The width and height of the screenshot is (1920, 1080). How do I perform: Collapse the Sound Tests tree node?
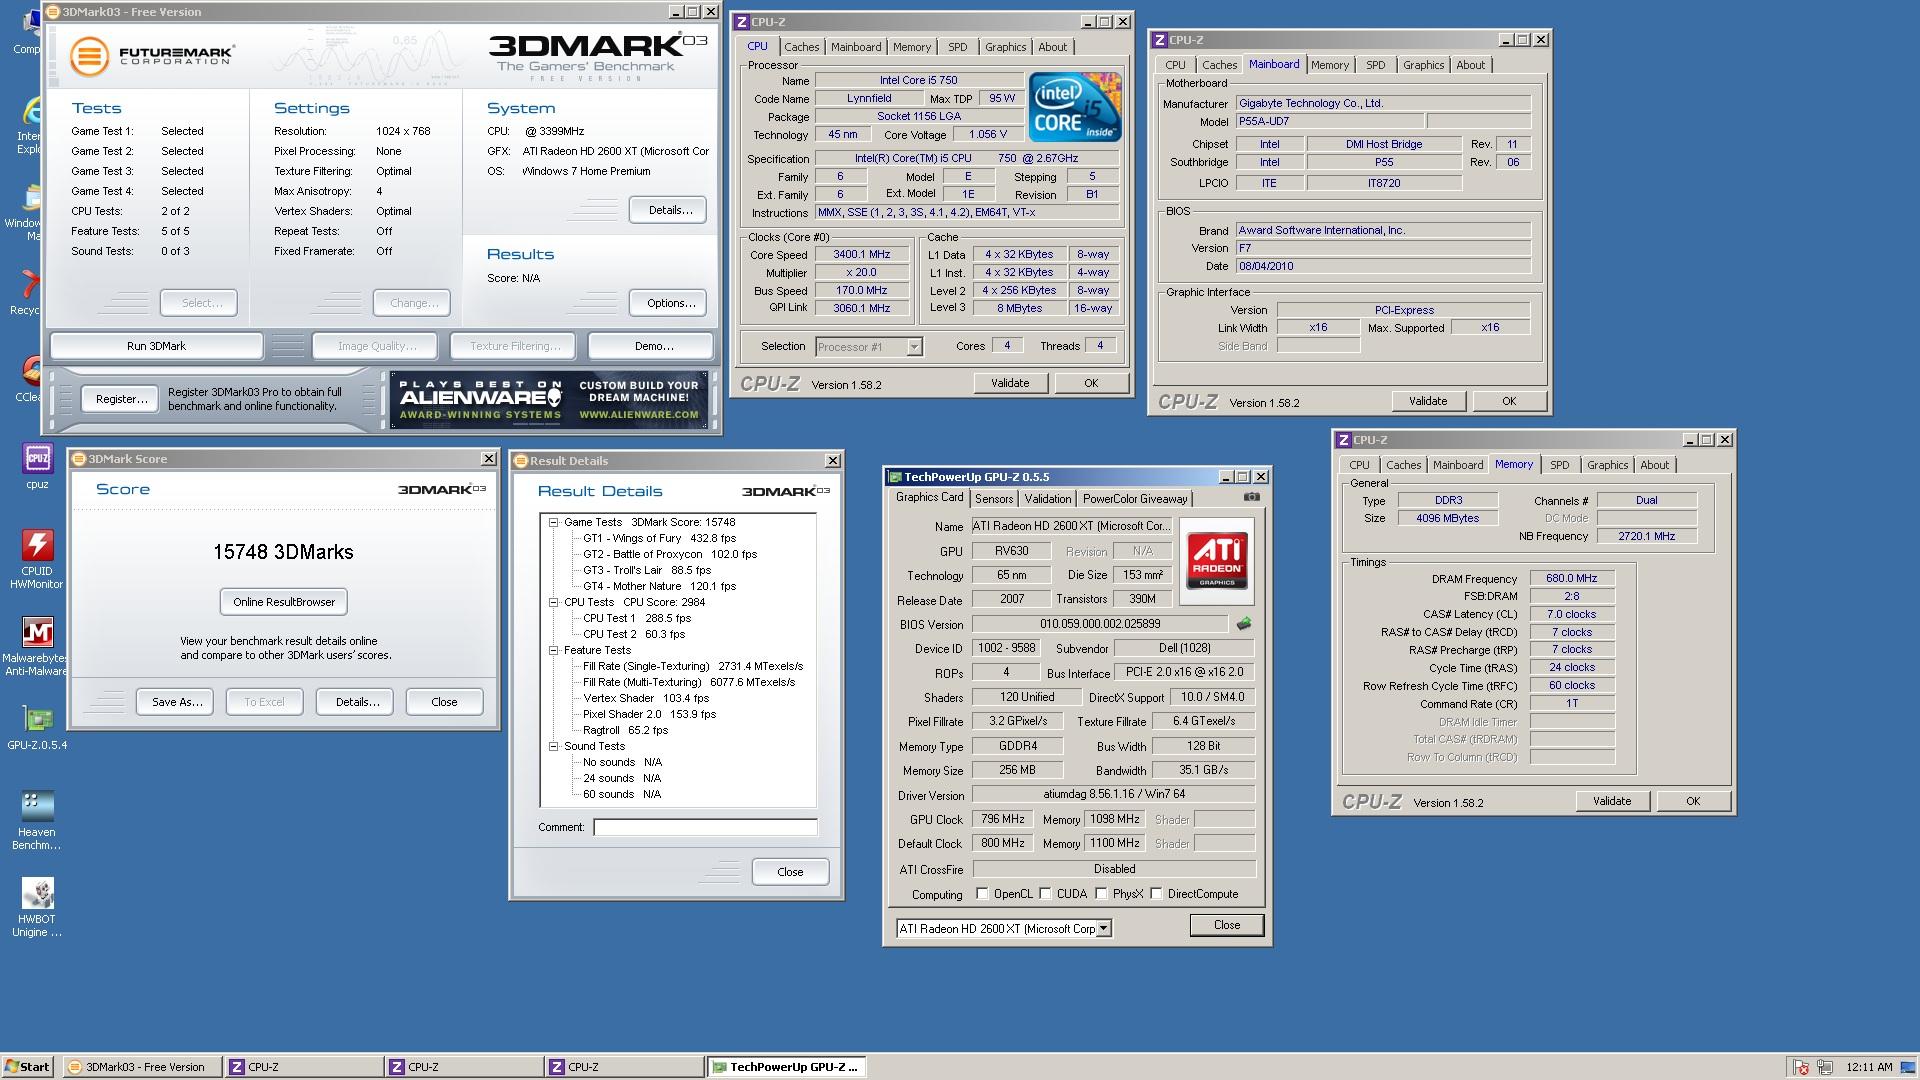coord(553,746)
